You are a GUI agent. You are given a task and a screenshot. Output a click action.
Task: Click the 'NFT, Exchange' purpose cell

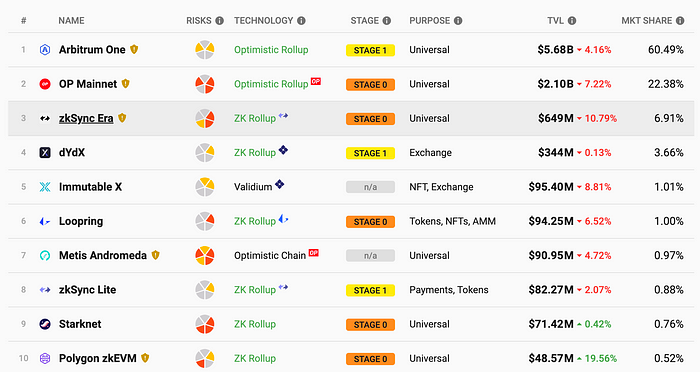(x=441, y=187)
